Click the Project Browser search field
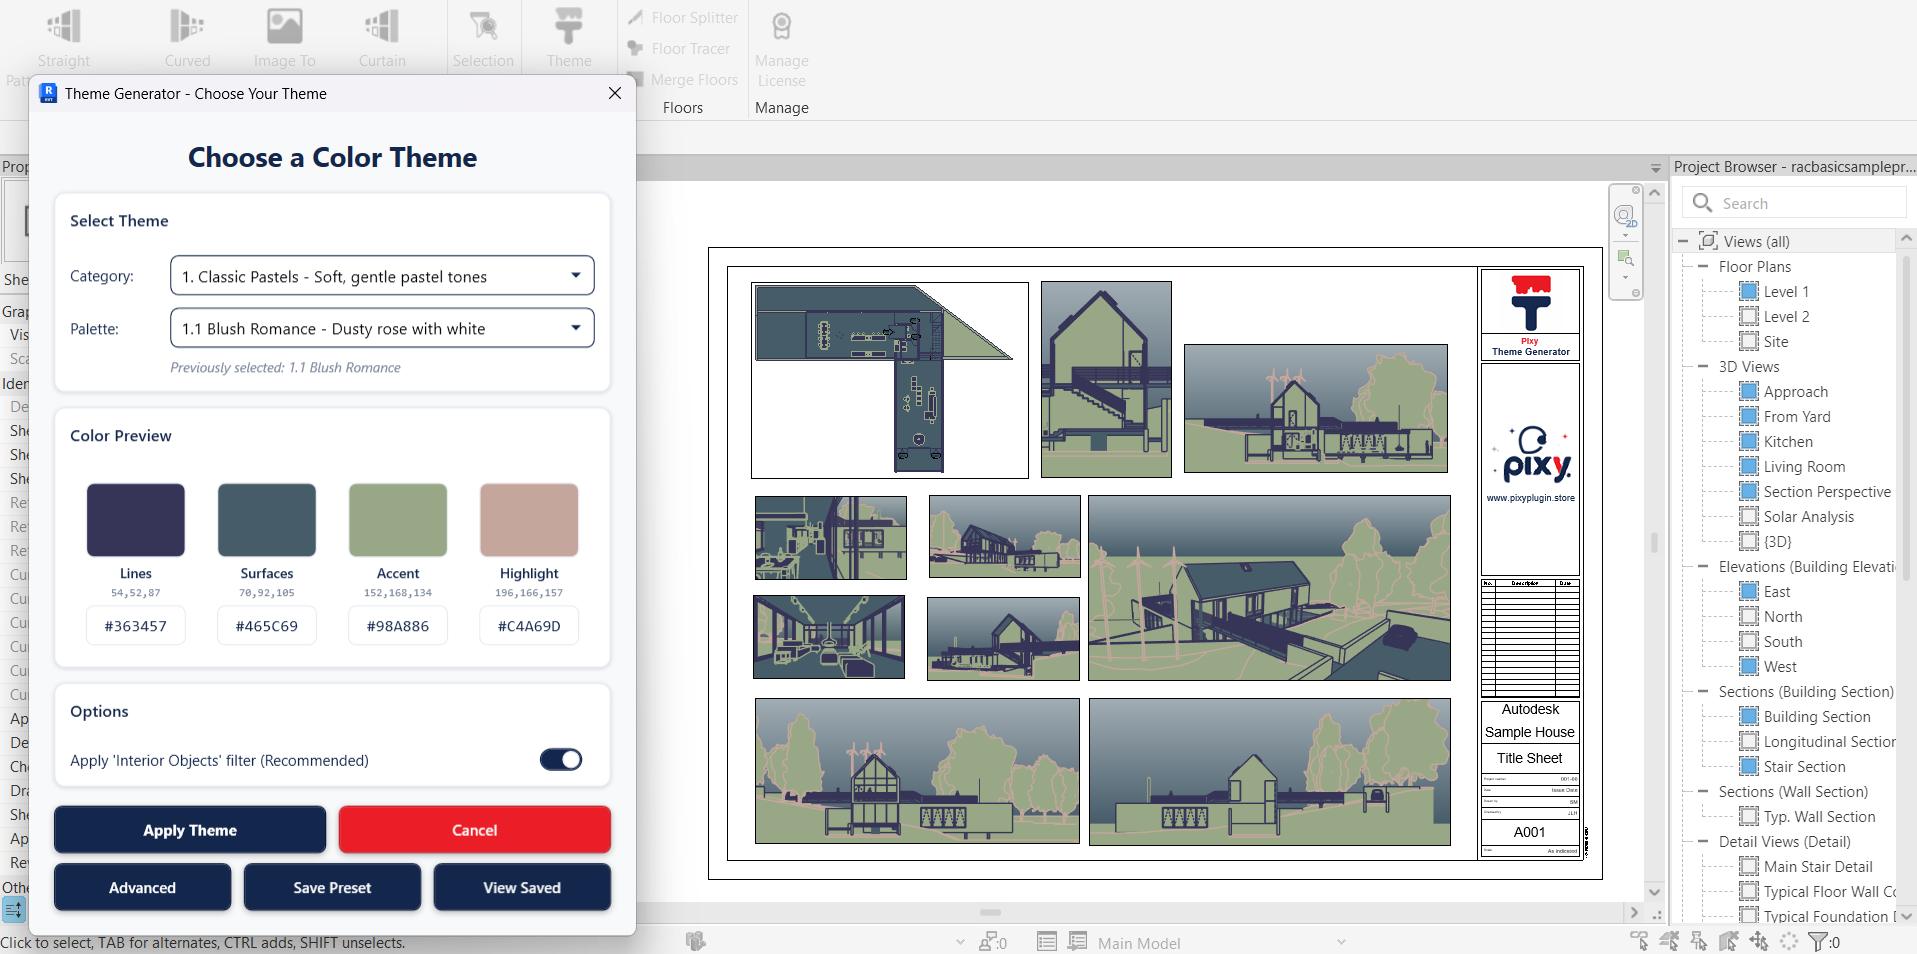 coord(1793,202)
